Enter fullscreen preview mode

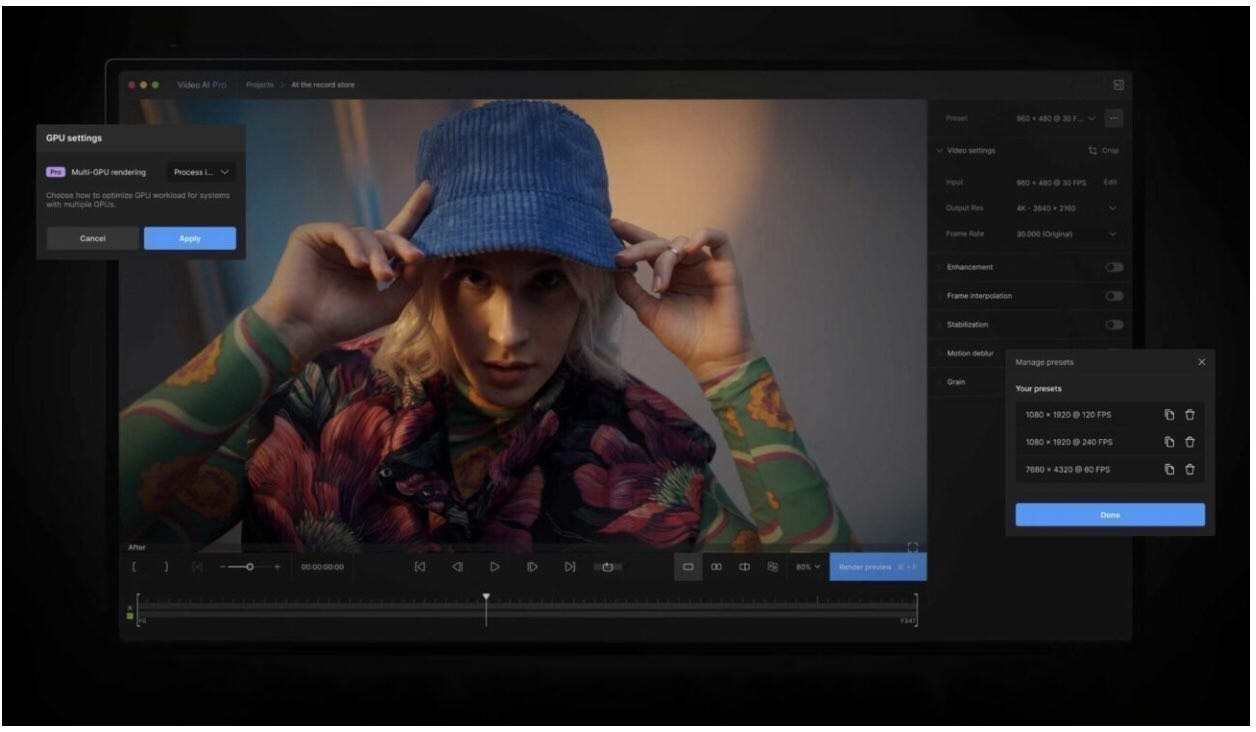tap(912, 547)
